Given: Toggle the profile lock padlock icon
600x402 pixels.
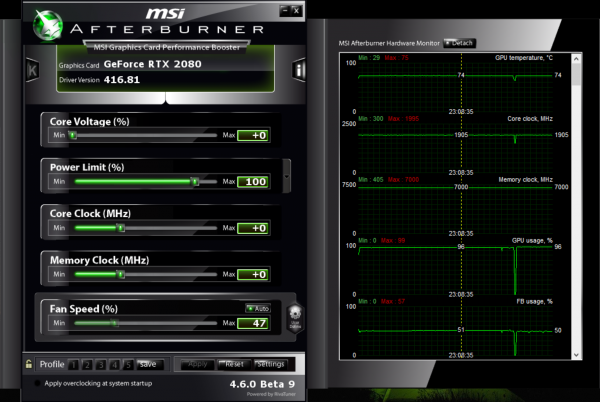Looking at the screenshot, I should 29,364.
